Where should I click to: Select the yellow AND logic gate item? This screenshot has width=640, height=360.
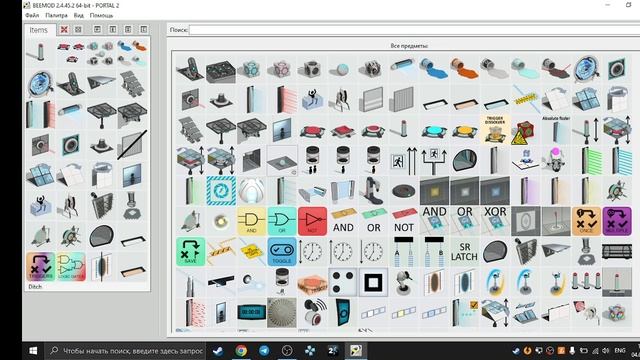point(251,221)
